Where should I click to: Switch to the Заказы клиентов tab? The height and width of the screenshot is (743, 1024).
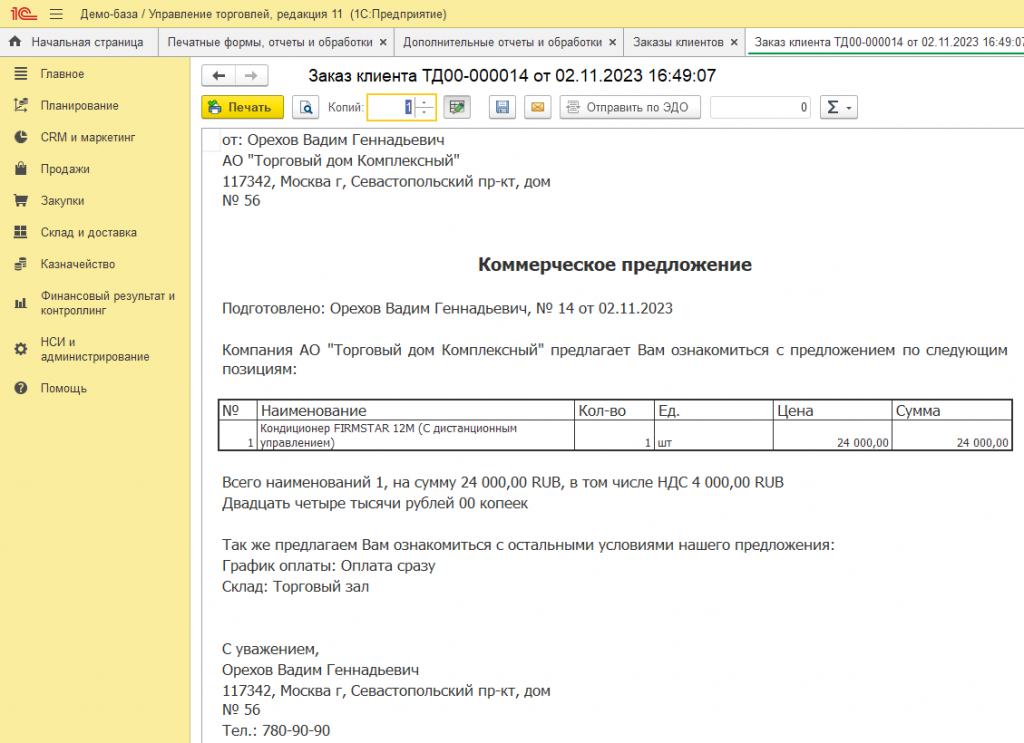[x=677, y=43]
